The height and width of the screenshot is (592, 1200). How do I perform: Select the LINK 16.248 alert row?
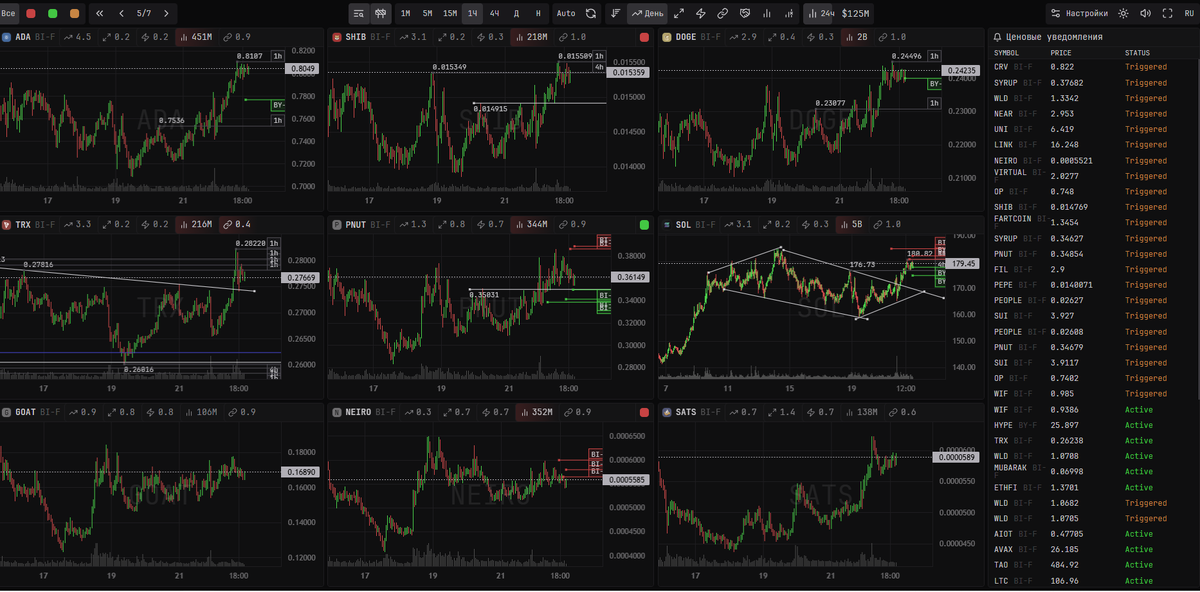click(1094, 145)
